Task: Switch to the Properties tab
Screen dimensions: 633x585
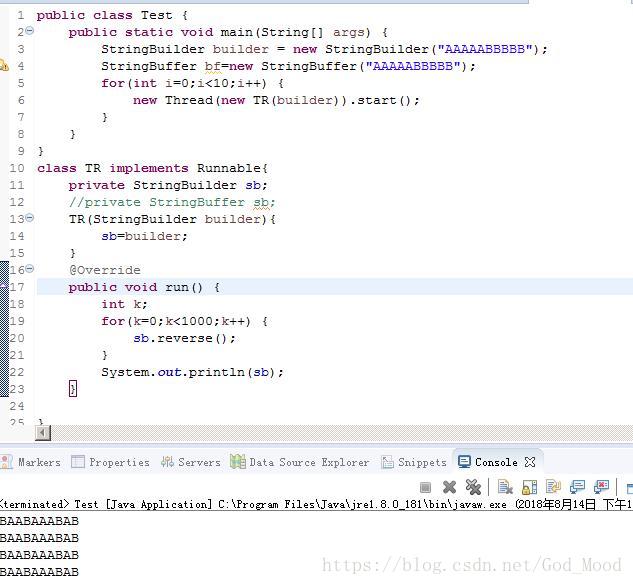Action: tap(110, 462)
